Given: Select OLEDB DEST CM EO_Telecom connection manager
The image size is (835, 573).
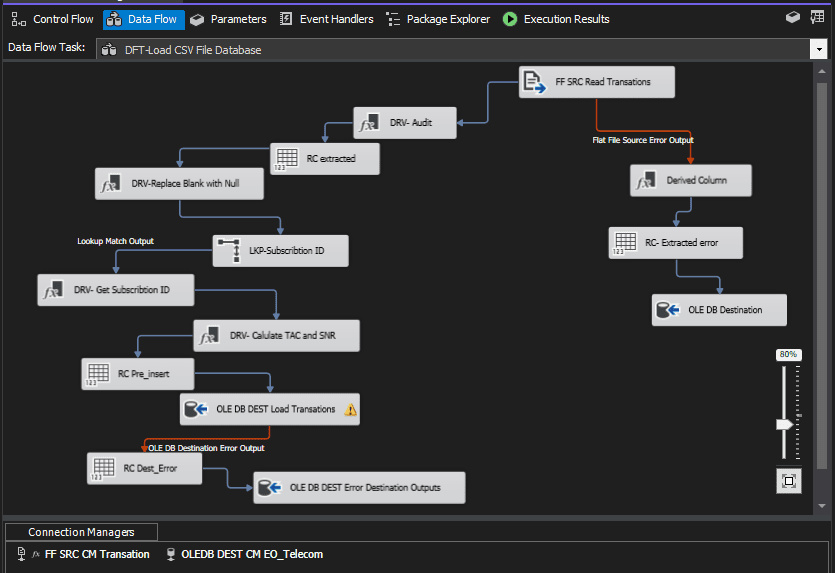Looking at the screenshot, I should [x=244, y=554].
